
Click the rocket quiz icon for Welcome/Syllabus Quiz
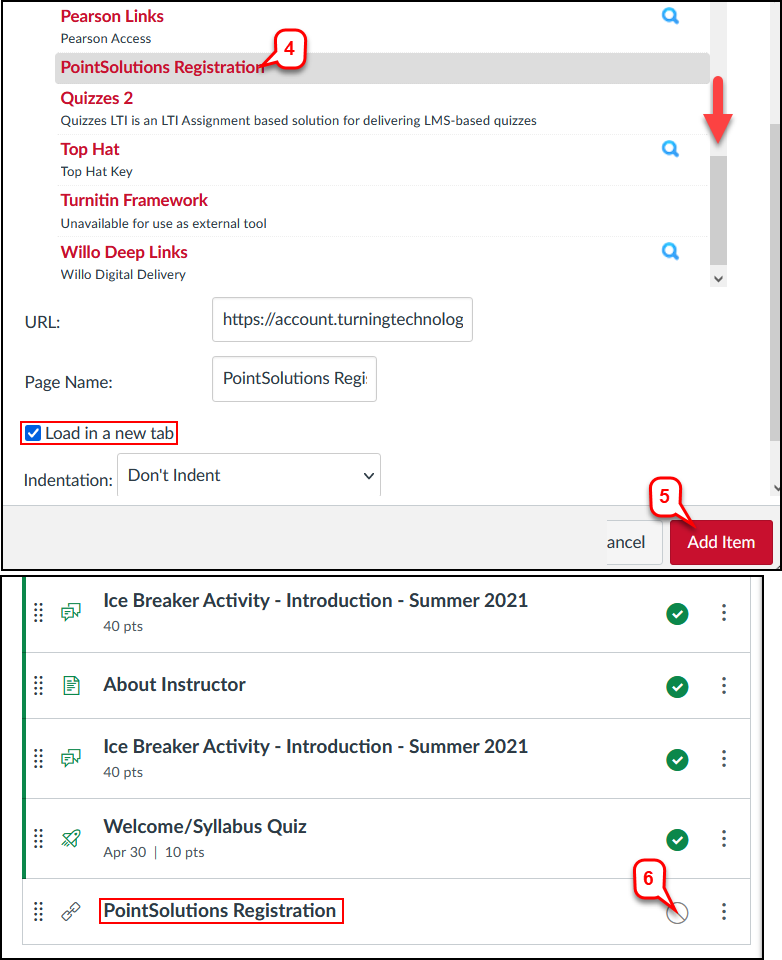(x=70, y=838)
